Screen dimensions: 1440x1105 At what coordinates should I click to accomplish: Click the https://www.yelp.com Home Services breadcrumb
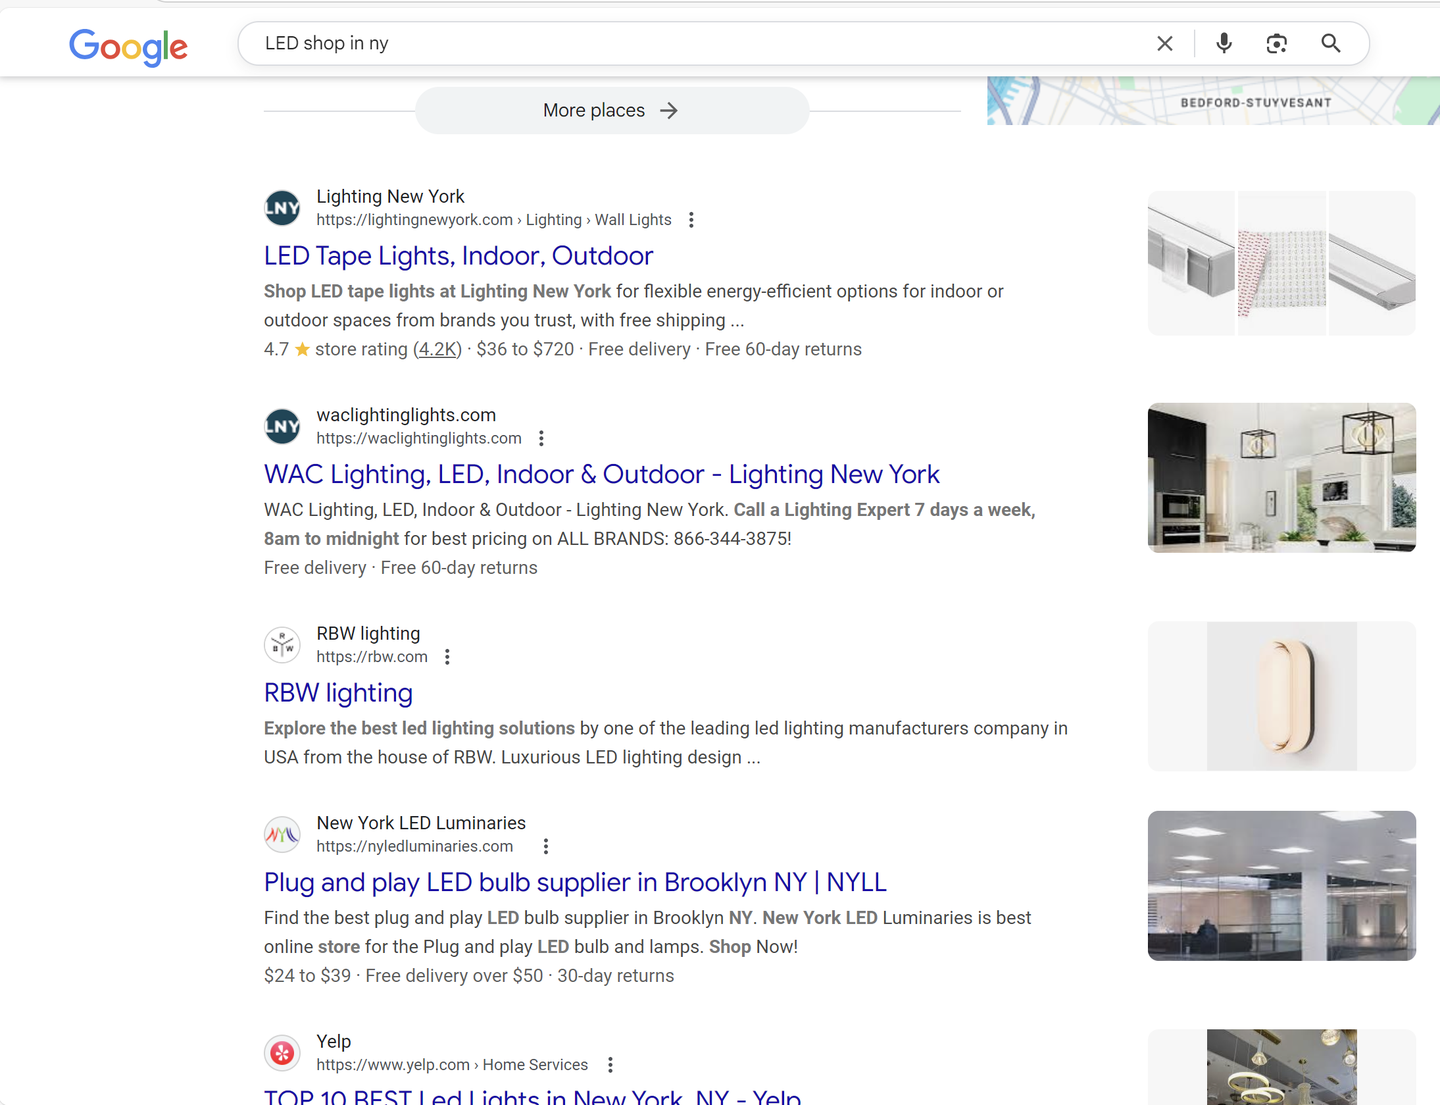click(x=452, y=1065)
